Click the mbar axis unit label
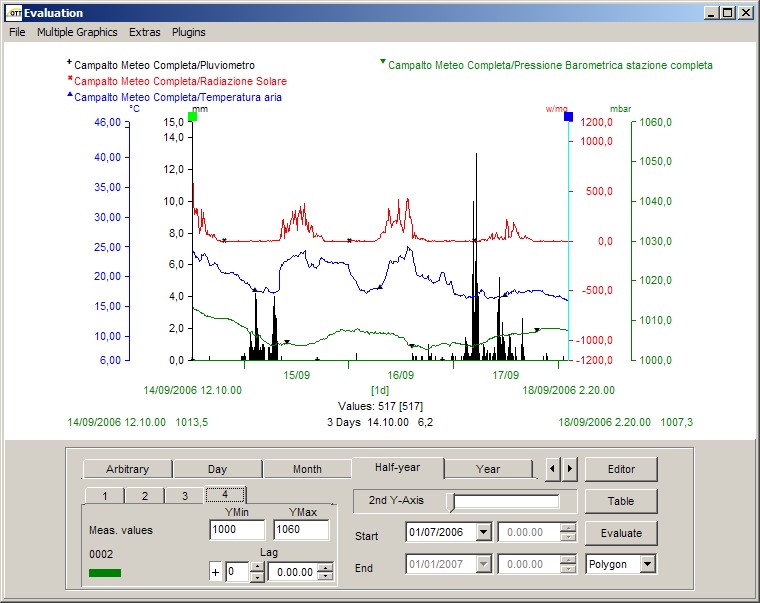Viewport: 760px width, 603px height. [621, 109]
